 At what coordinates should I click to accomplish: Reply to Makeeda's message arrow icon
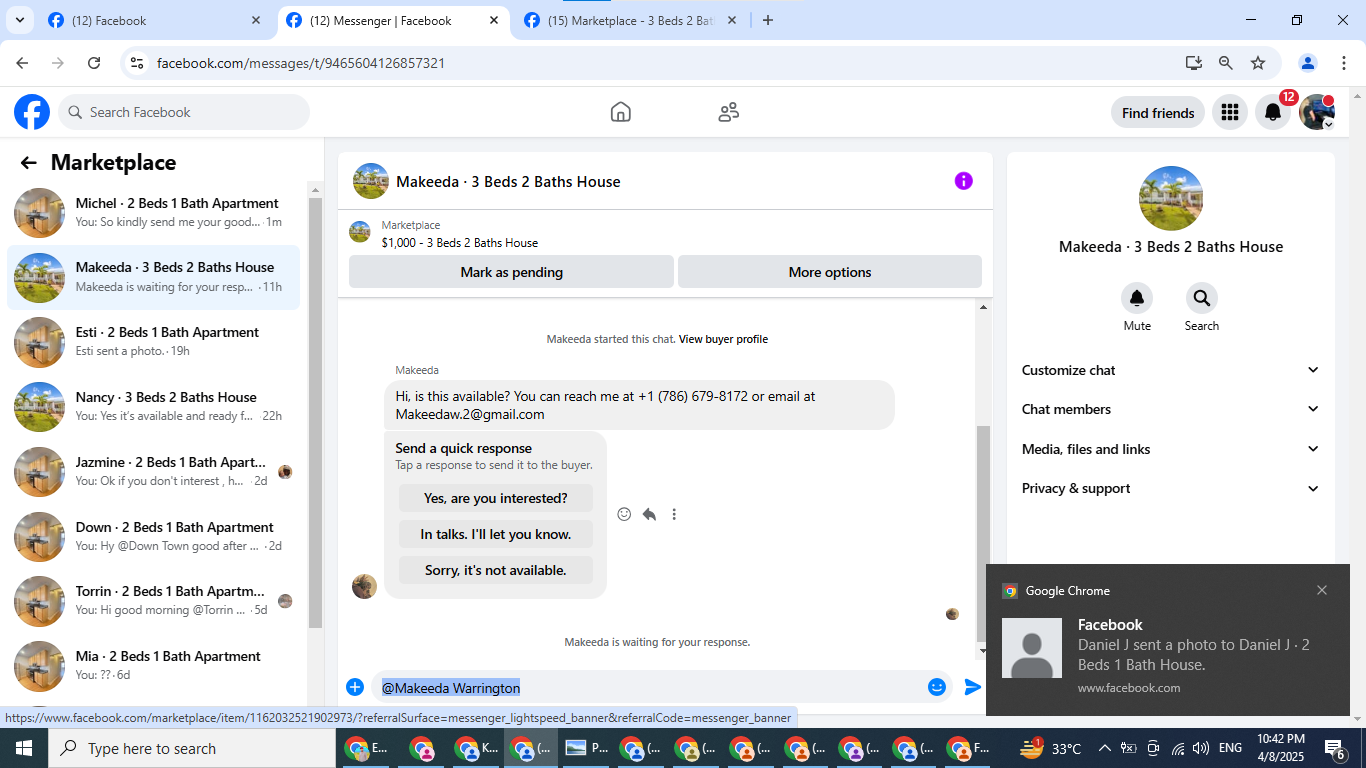(649, 514)
